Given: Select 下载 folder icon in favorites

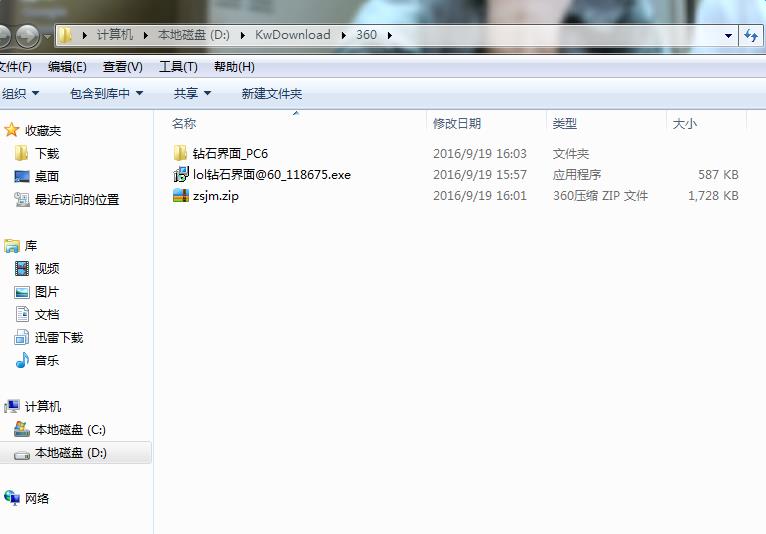Looking at the screenshot, I should [21, 153].
